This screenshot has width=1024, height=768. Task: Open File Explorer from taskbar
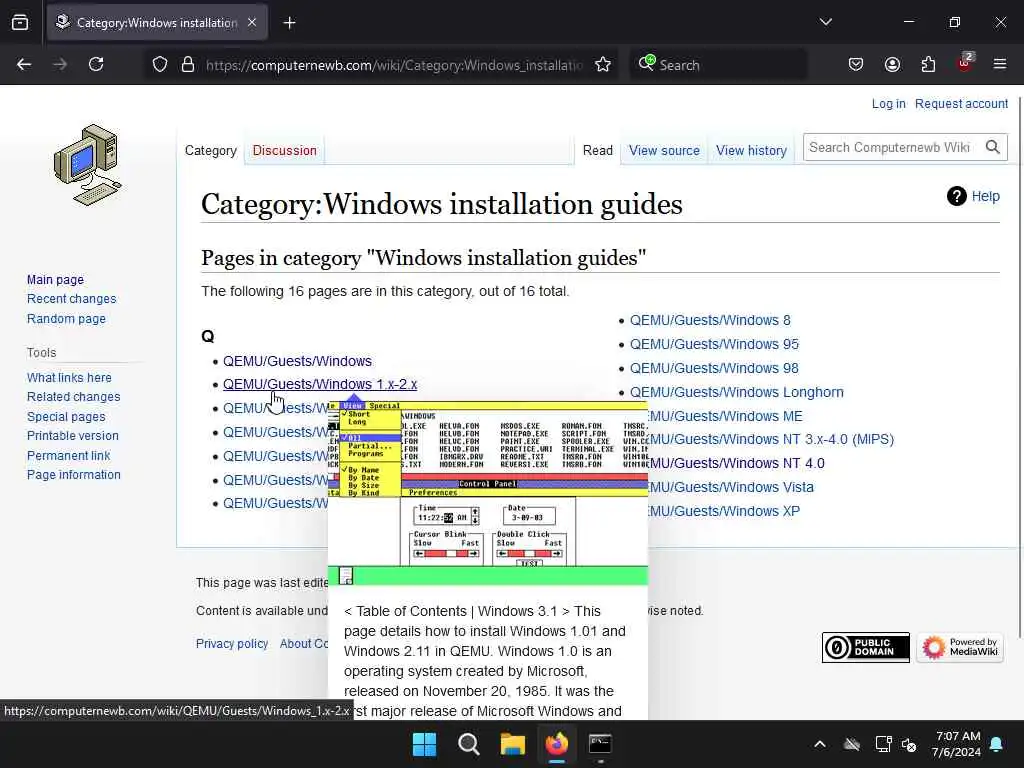(x=513, y=744)
